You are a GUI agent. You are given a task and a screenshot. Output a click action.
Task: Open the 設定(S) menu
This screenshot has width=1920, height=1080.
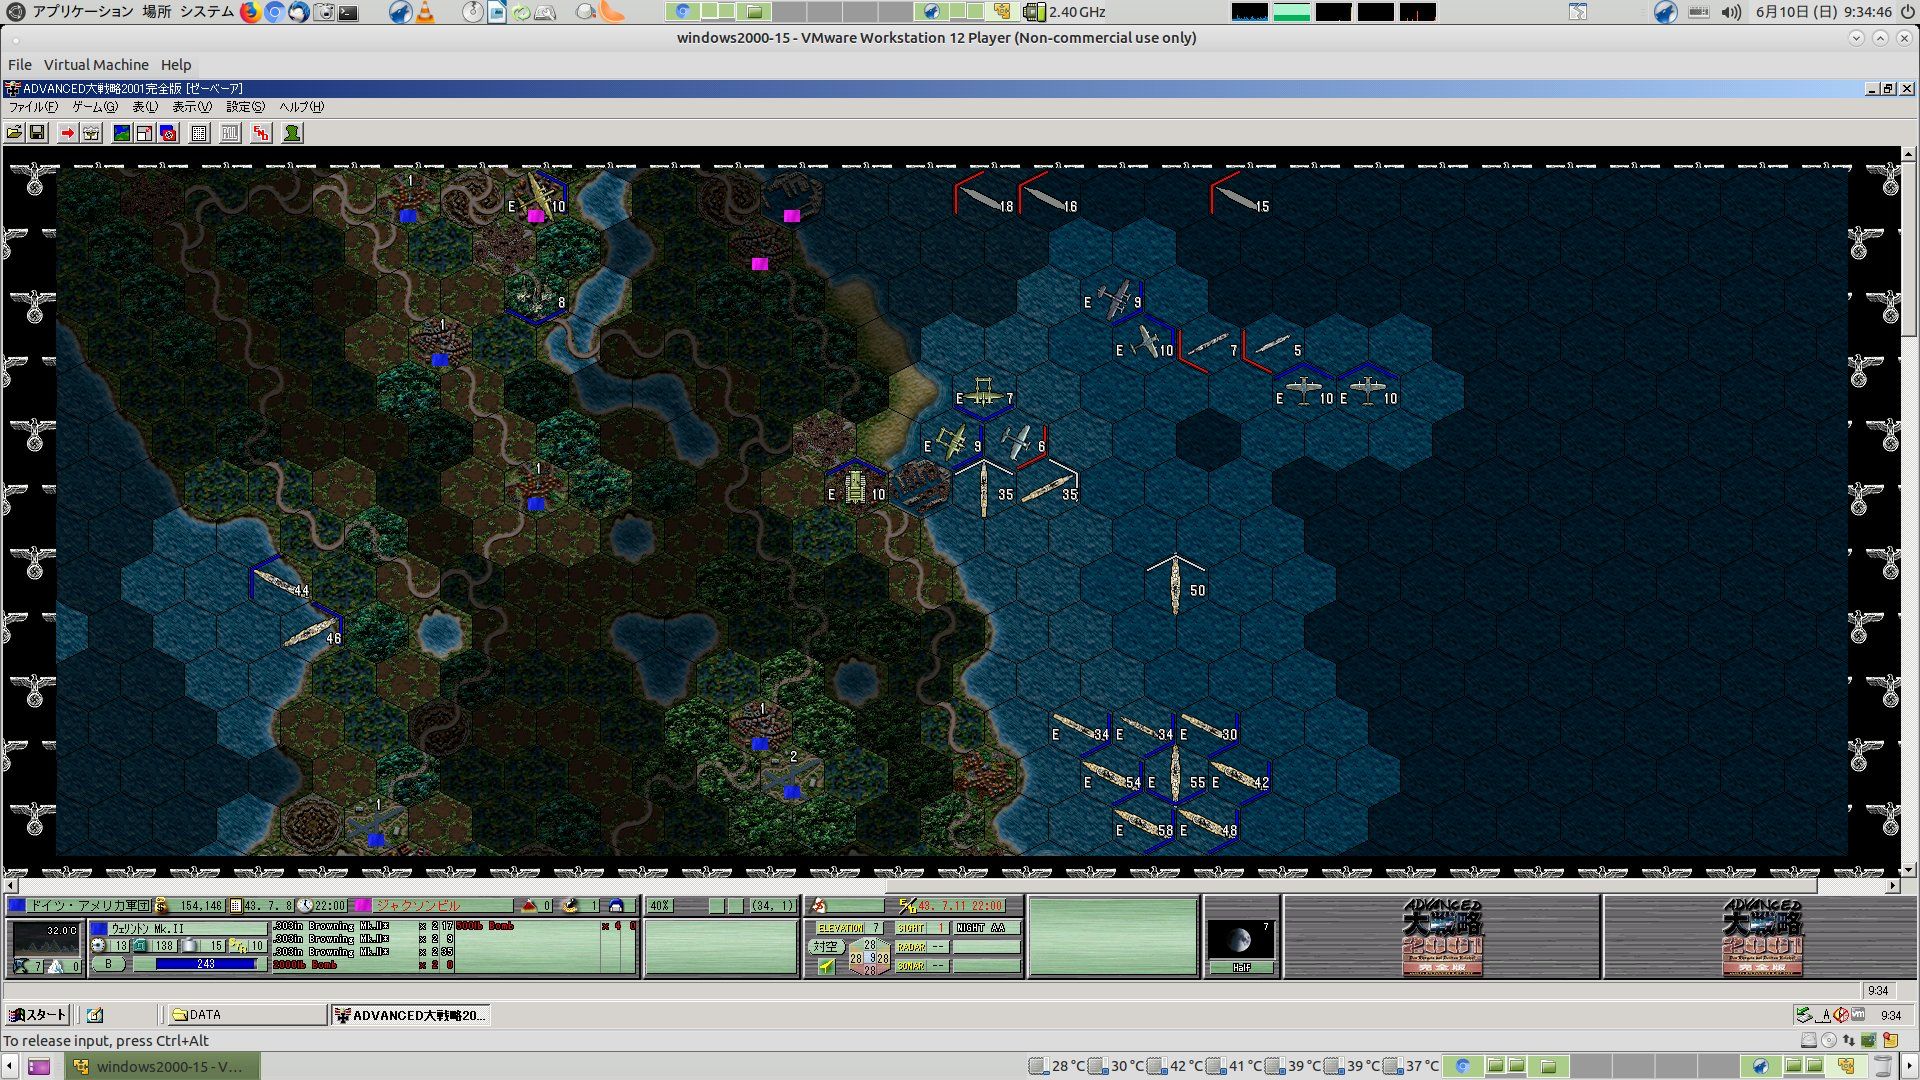point(245,107)
